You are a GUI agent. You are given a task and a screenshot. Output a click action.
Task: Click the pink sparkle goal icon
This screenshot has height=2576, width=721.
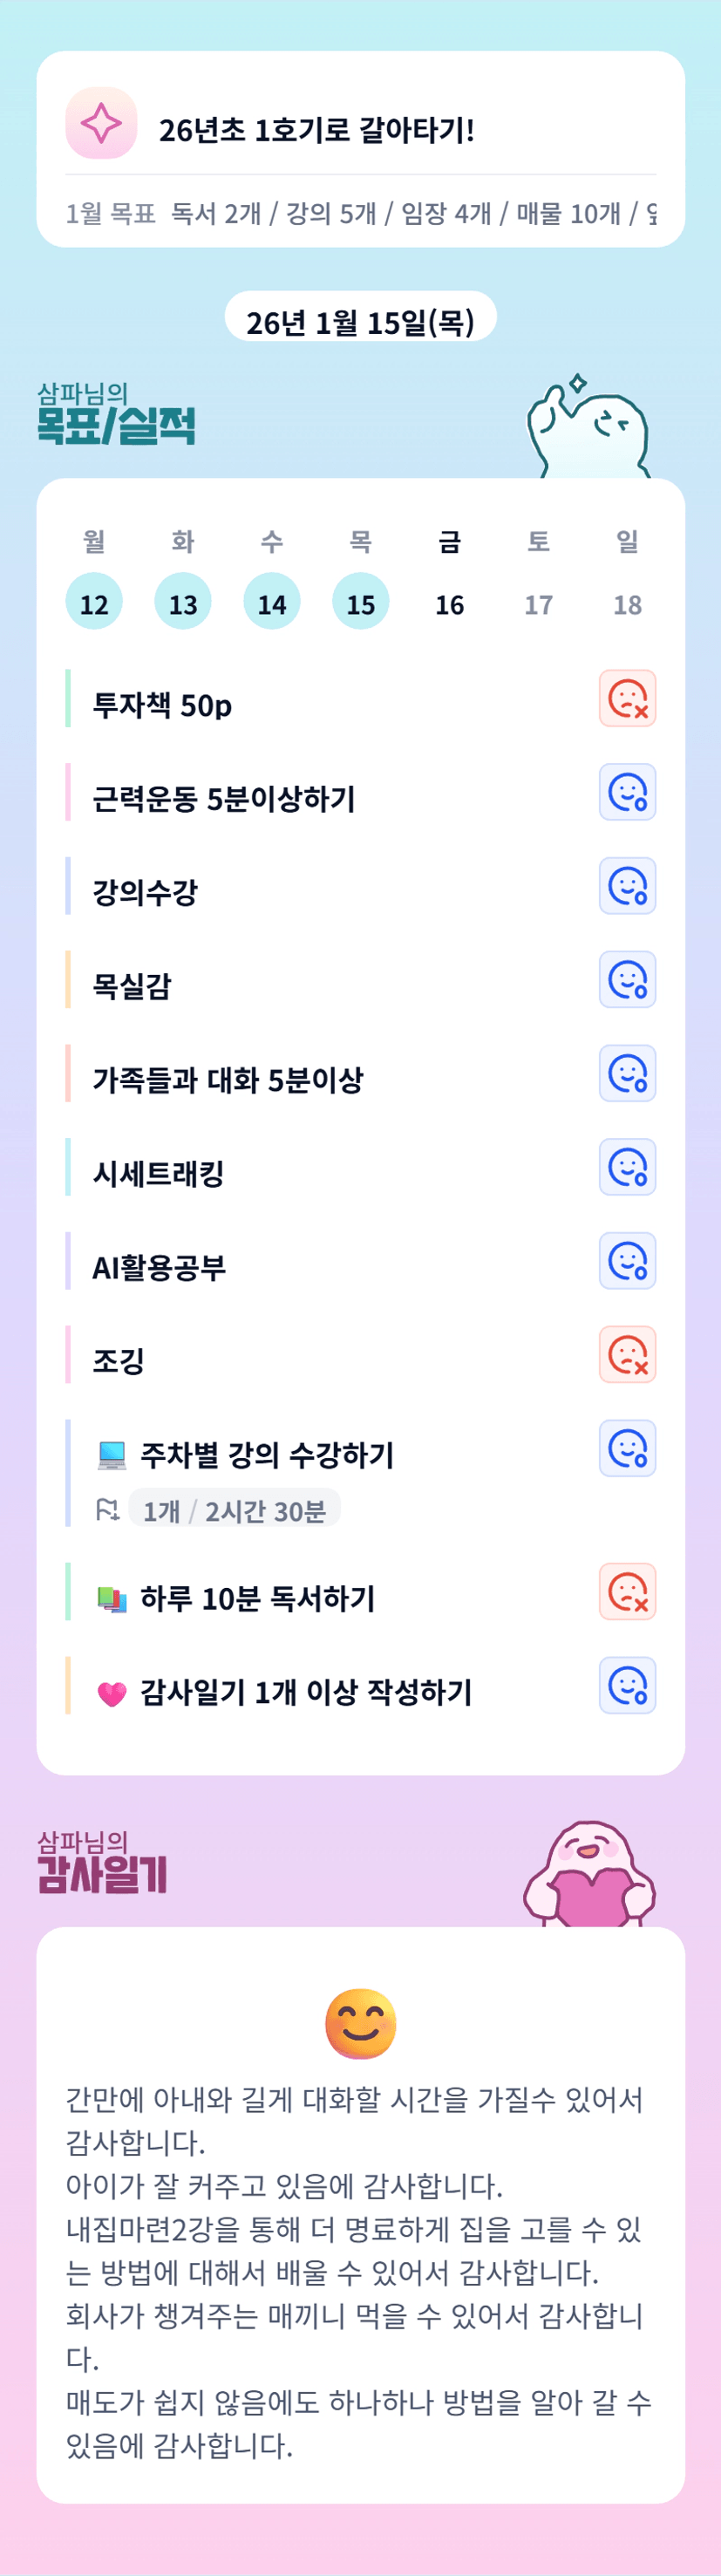pyautogui.click(x=101, y=123)
